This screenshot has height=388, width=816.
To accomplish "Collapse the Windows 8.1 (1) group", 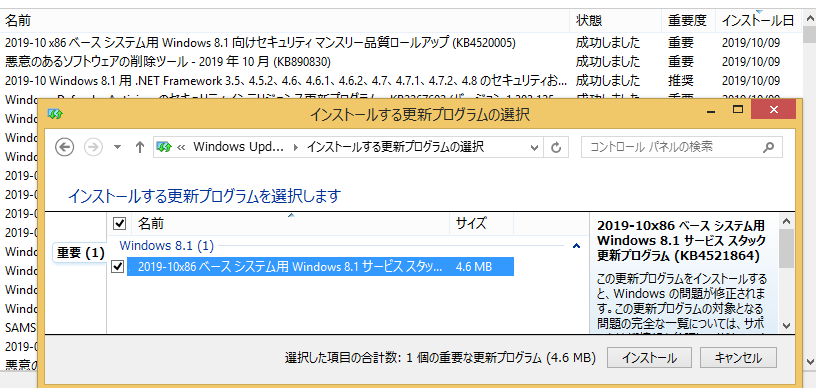I will point(576,246).
